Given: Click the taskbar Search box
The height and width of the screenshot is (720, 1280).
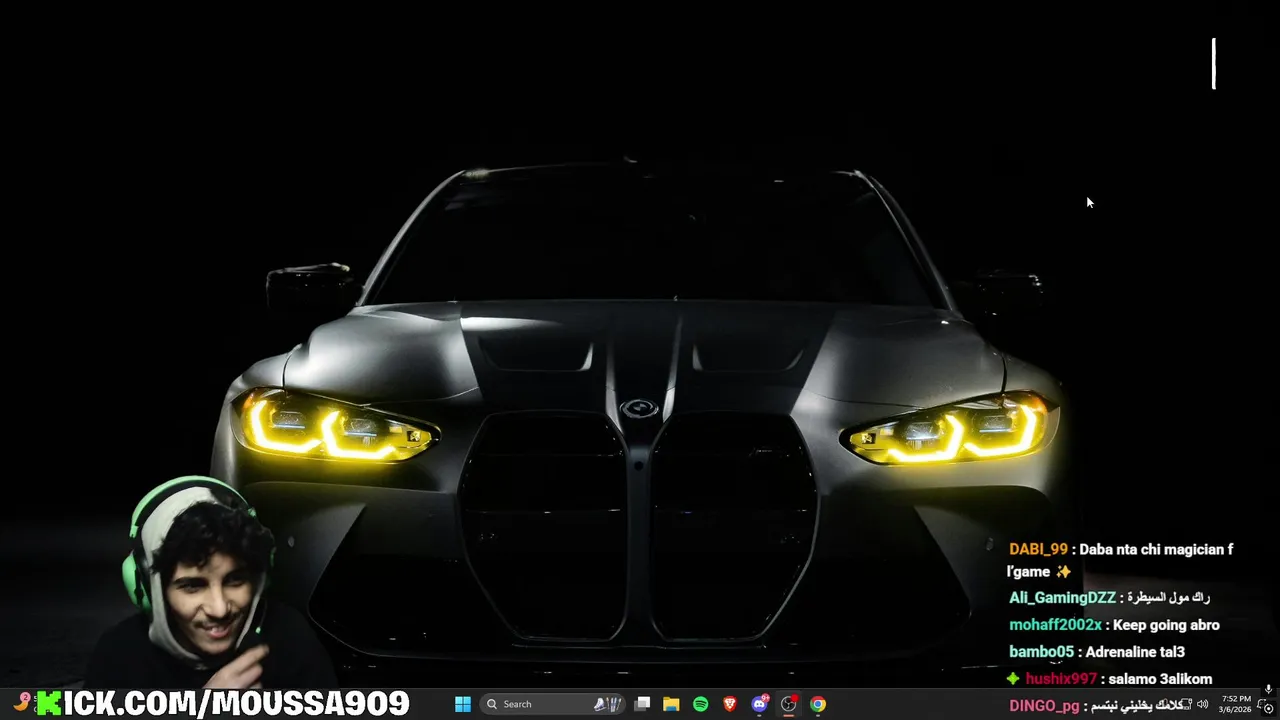Looking at the screenshot, I should pos(553,704).
